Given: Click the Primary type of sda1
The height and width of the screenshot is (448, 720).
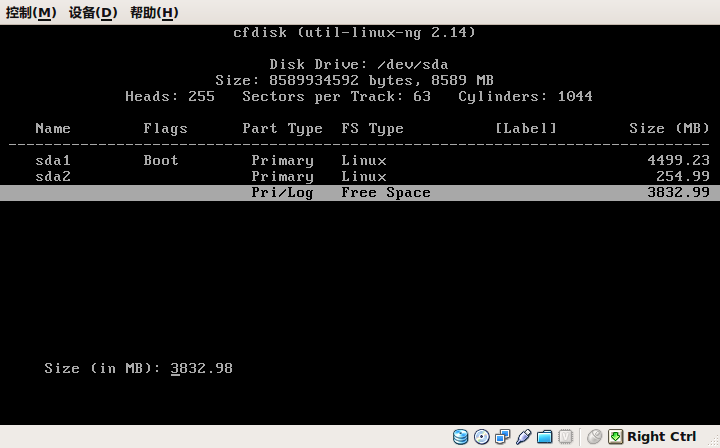Looking at the screenshot, I should click(282, 161).
